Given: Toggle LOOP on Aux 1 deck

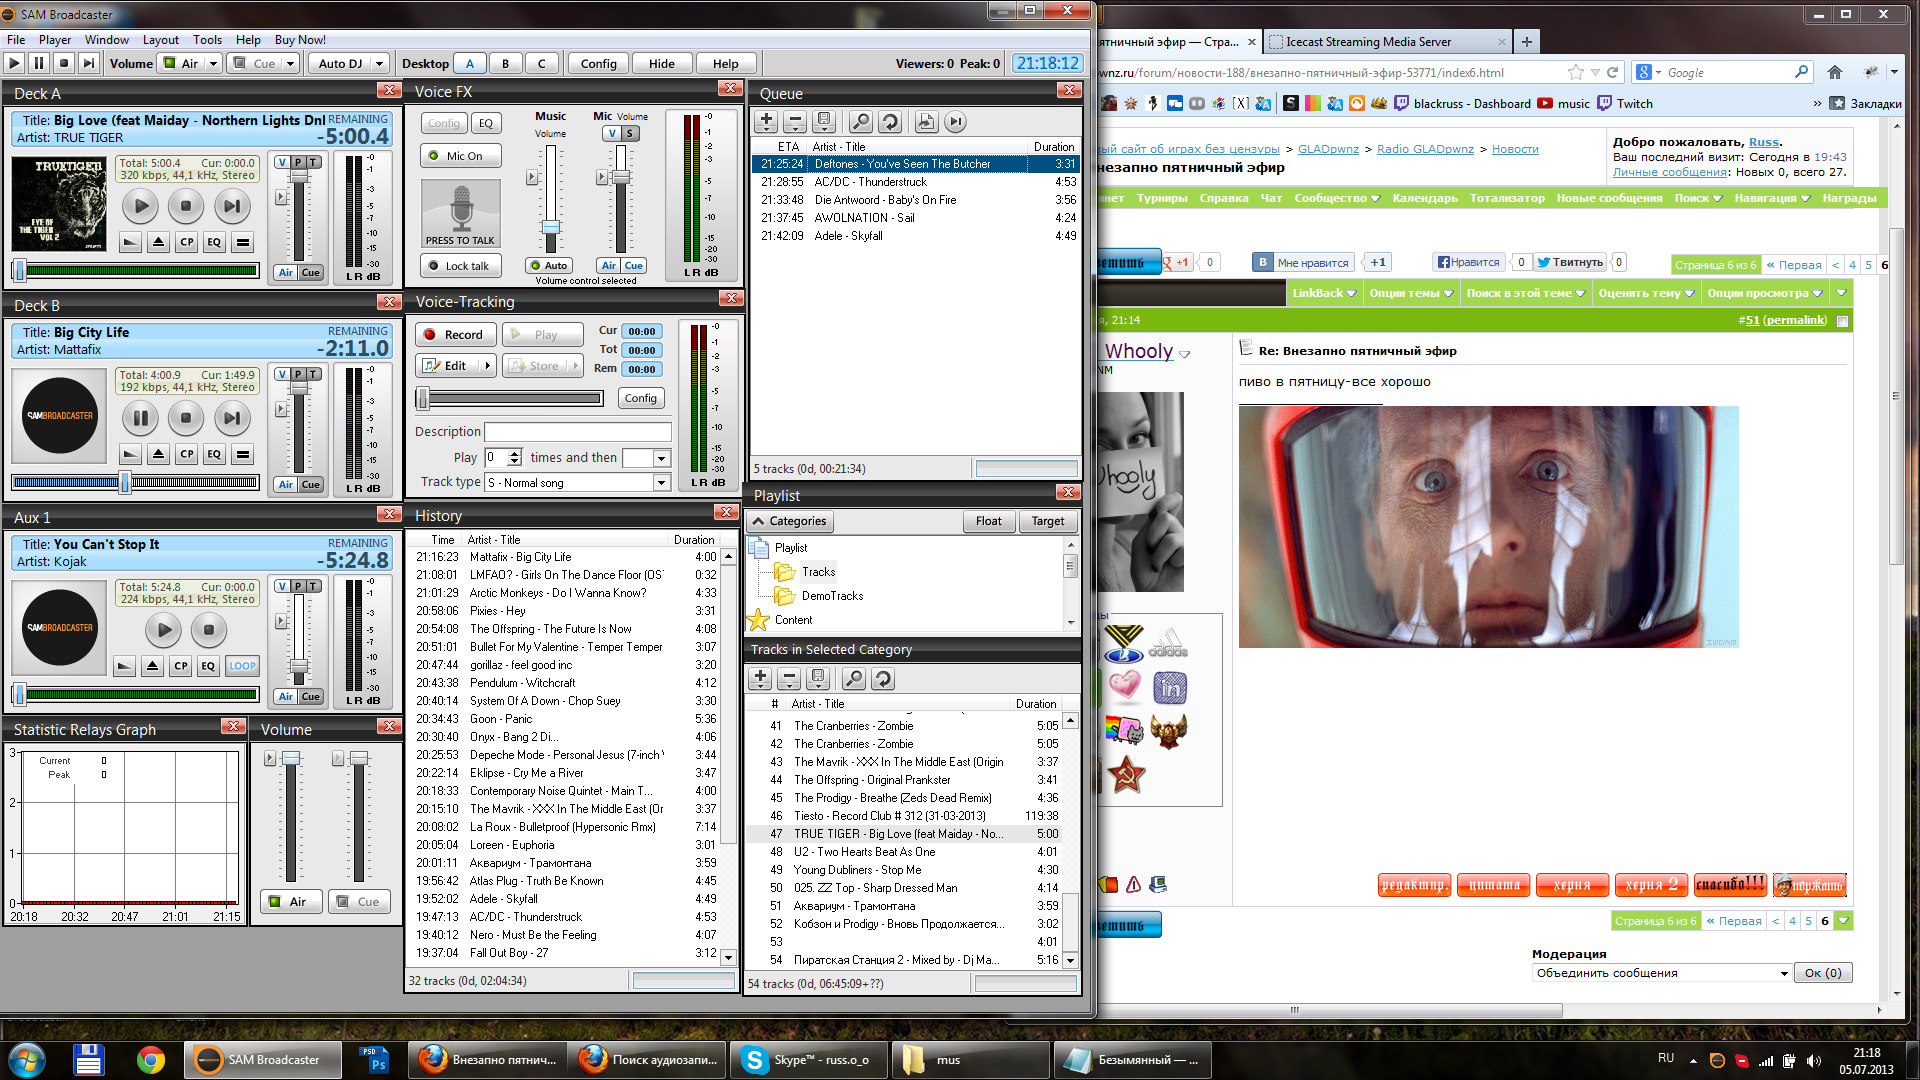Looking at the screenshot, I should point(242,666).
